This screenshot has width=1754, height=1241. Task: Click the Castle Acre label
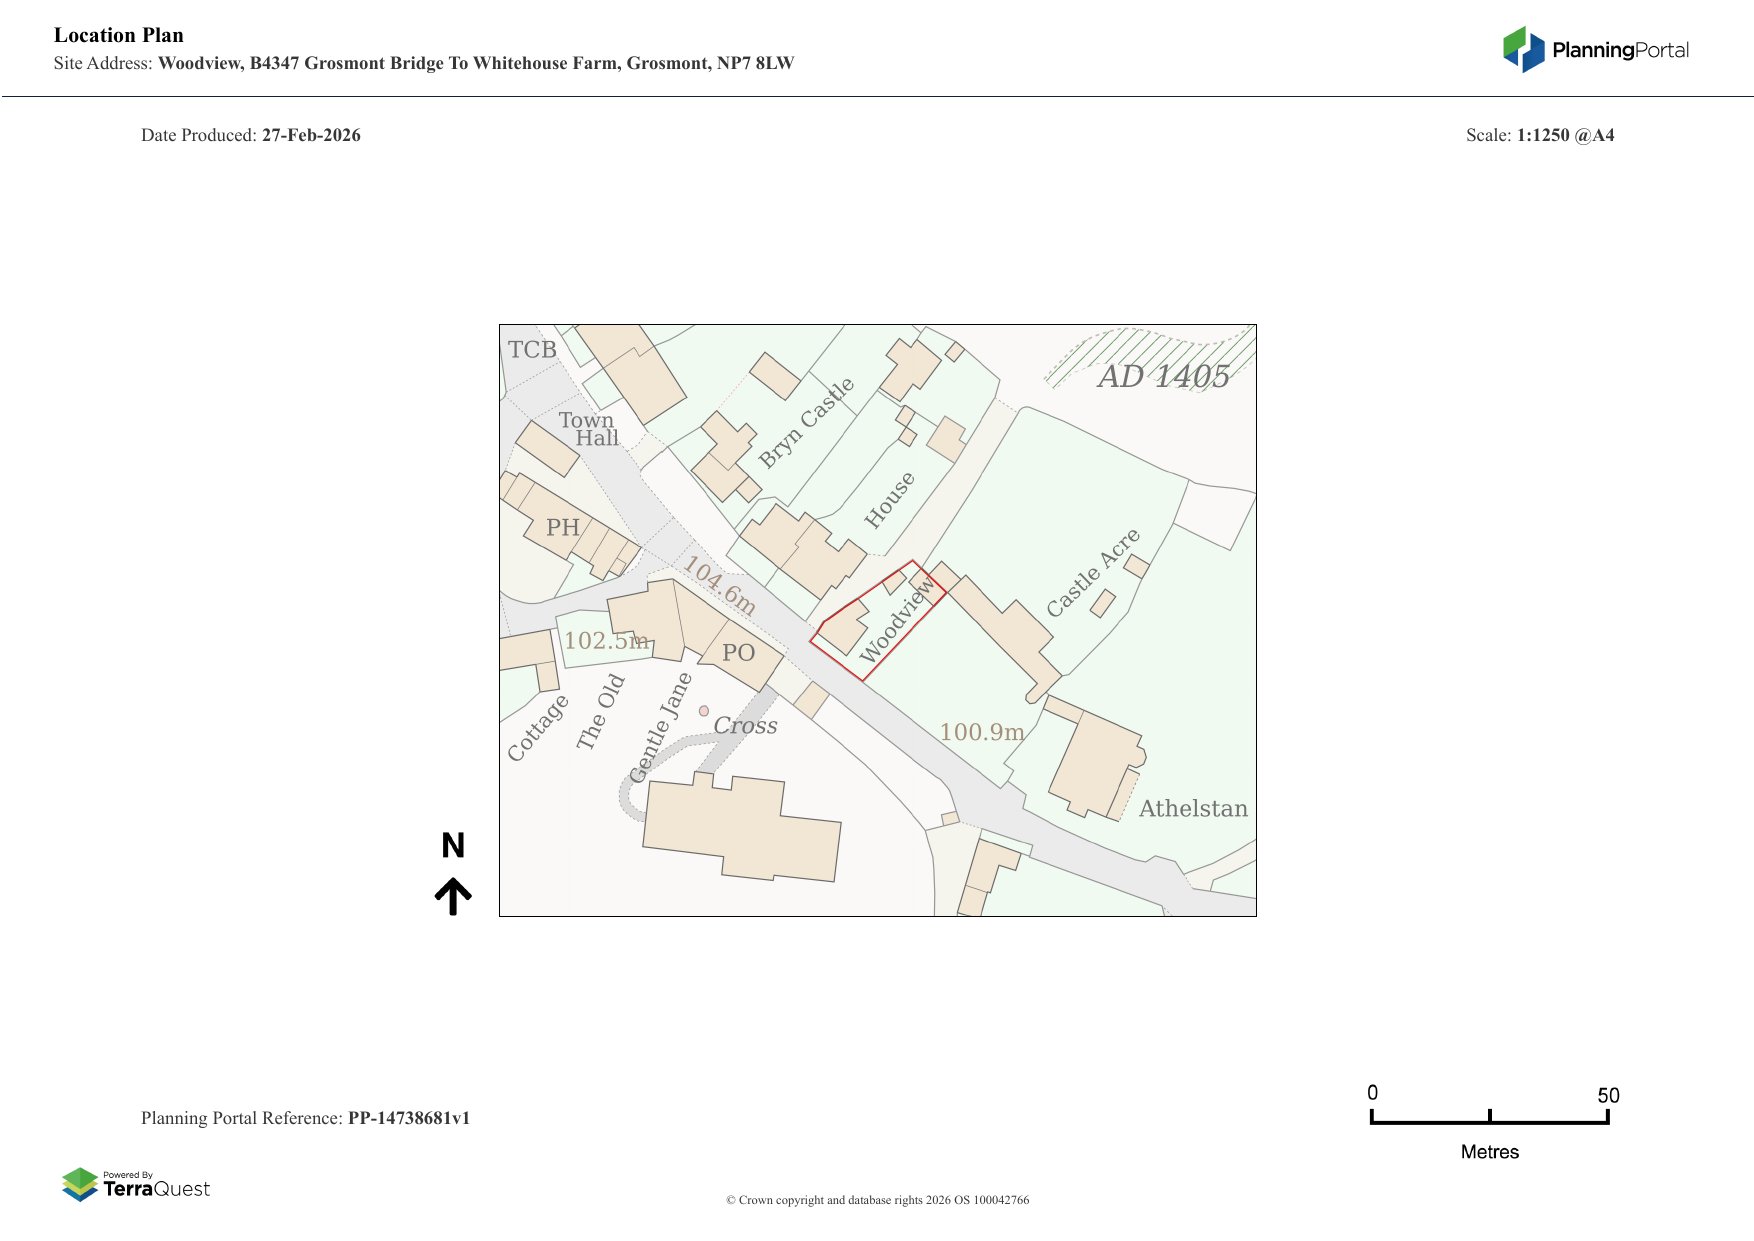coord(1092,573)
